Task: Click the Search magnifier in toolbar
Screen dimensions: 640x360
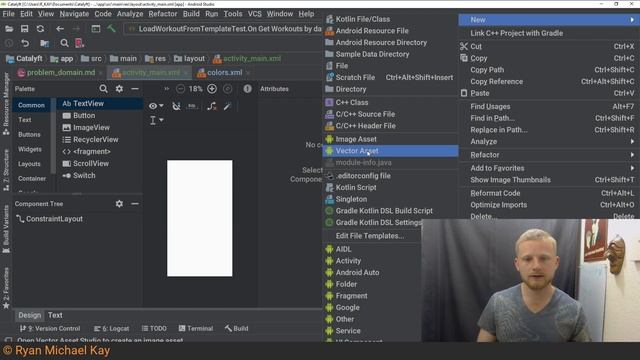Action: coord(64,43)
